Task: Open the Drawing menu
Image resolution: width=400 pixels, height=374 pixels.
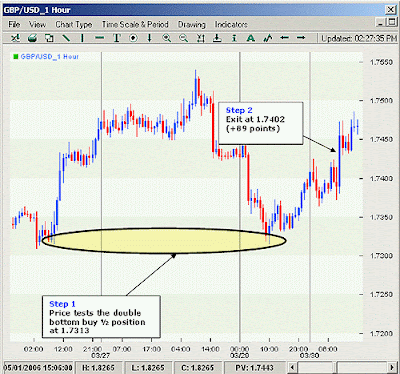Action: [x=192, y=24]
